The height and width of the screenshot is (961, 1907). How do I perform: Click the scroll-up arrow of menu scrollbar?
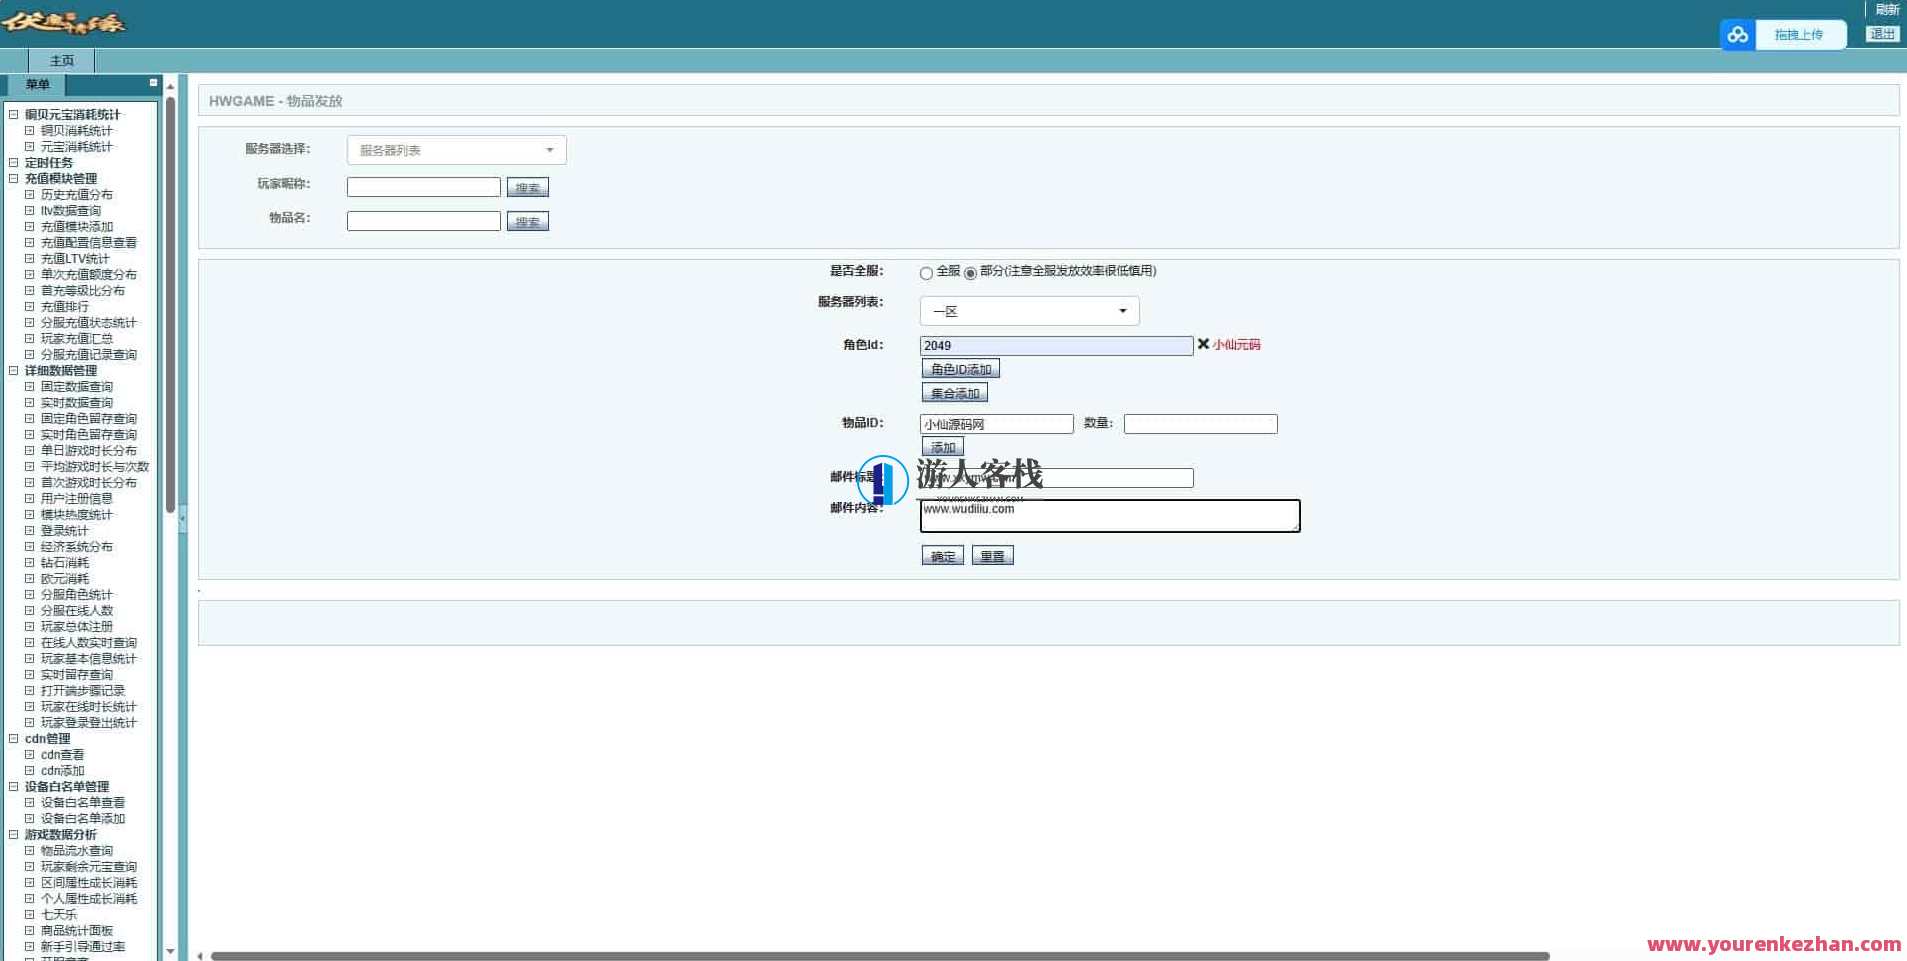coord(170,87)
